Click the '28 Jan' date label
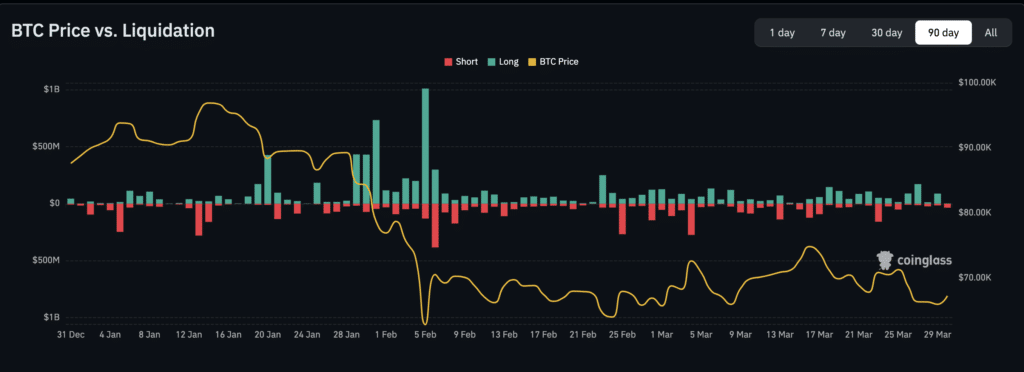 347,334
